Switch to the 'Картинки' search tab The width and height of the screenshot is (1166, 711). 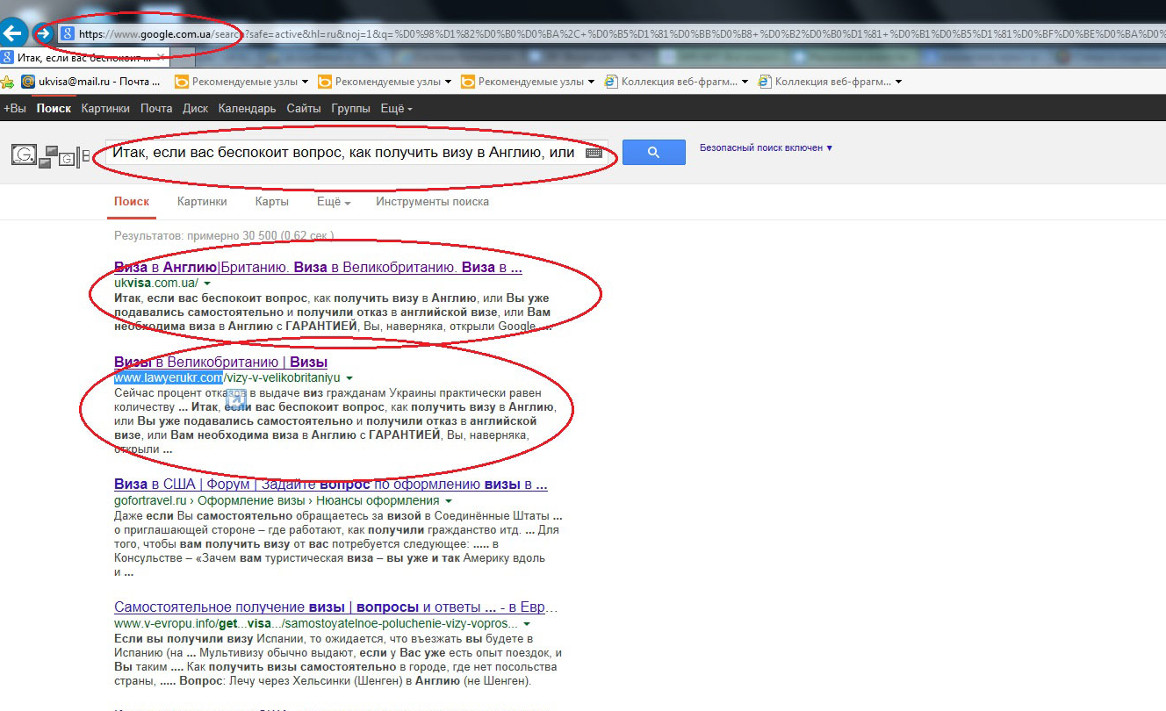pyautogui.click(x=202, y=202)
